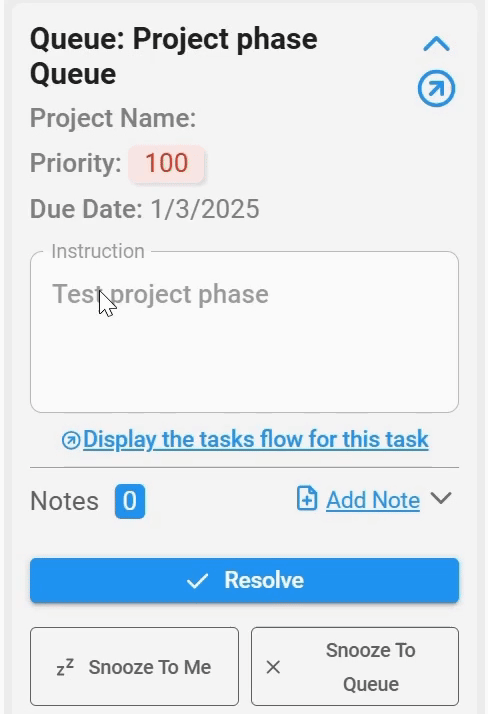This screenshot has width=488, height=714.
Task: Focus the Instruction text area
Action: point(244,332)
